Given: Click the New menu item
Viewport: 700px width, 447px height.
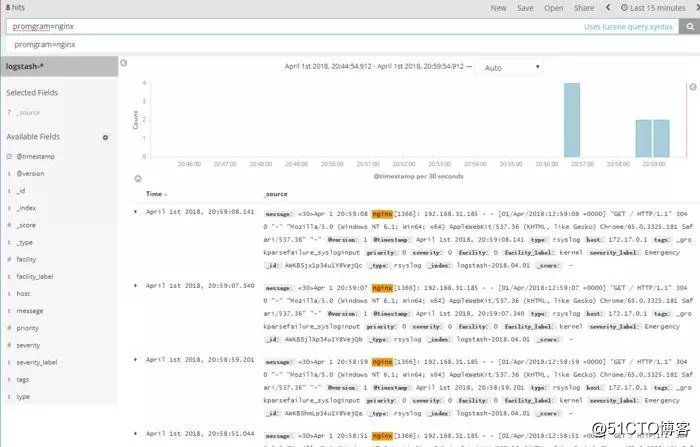Looking at the screenshot, I should [498, 8].
